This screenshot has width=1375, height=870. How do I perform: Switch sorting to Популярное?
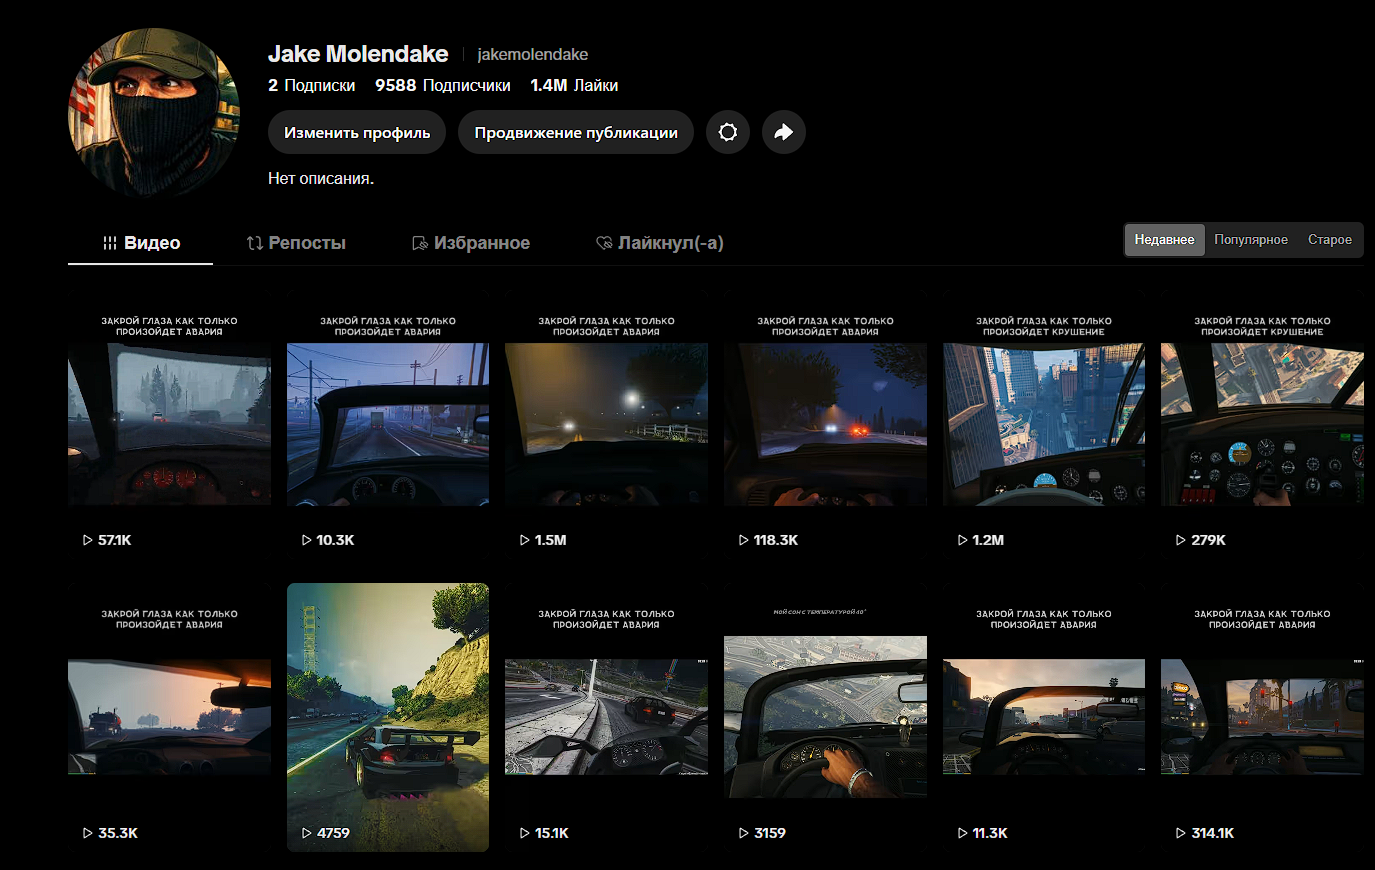pos(1251,240)
